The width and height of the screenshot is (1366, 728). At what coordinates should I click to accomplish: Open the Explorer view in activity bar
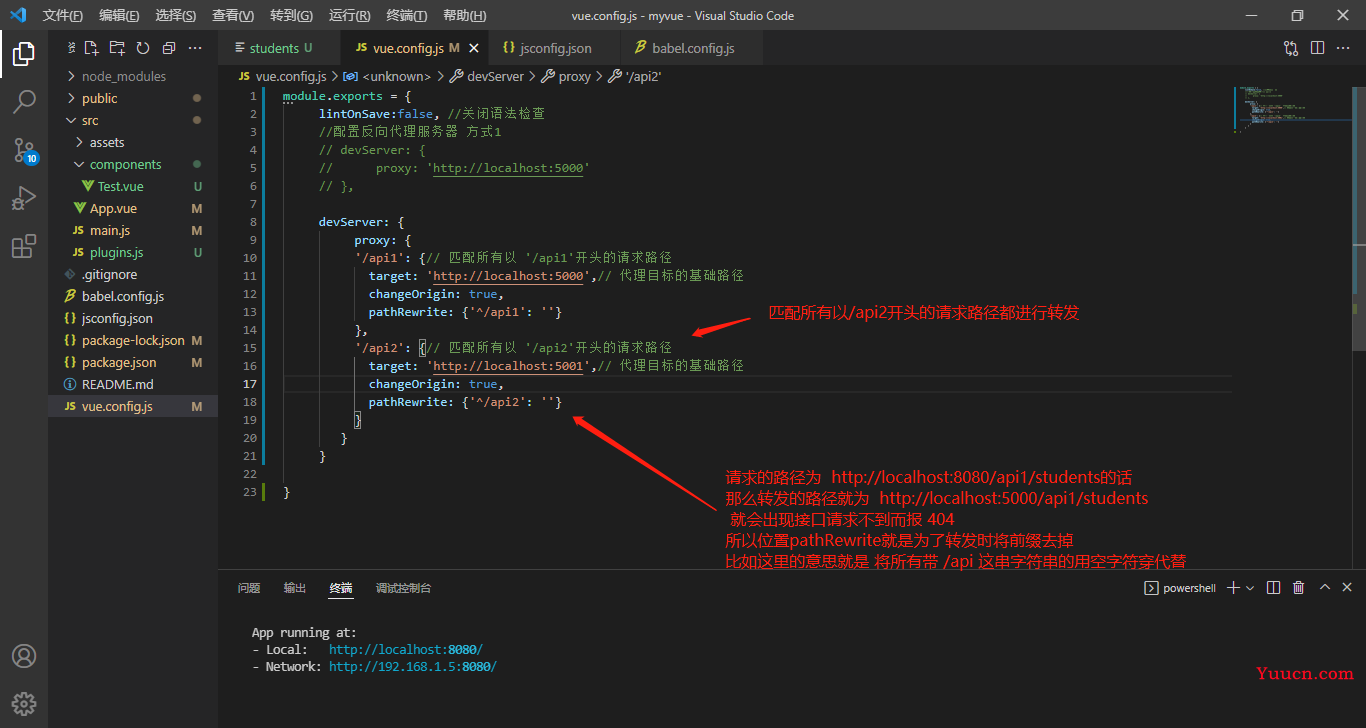24,54
